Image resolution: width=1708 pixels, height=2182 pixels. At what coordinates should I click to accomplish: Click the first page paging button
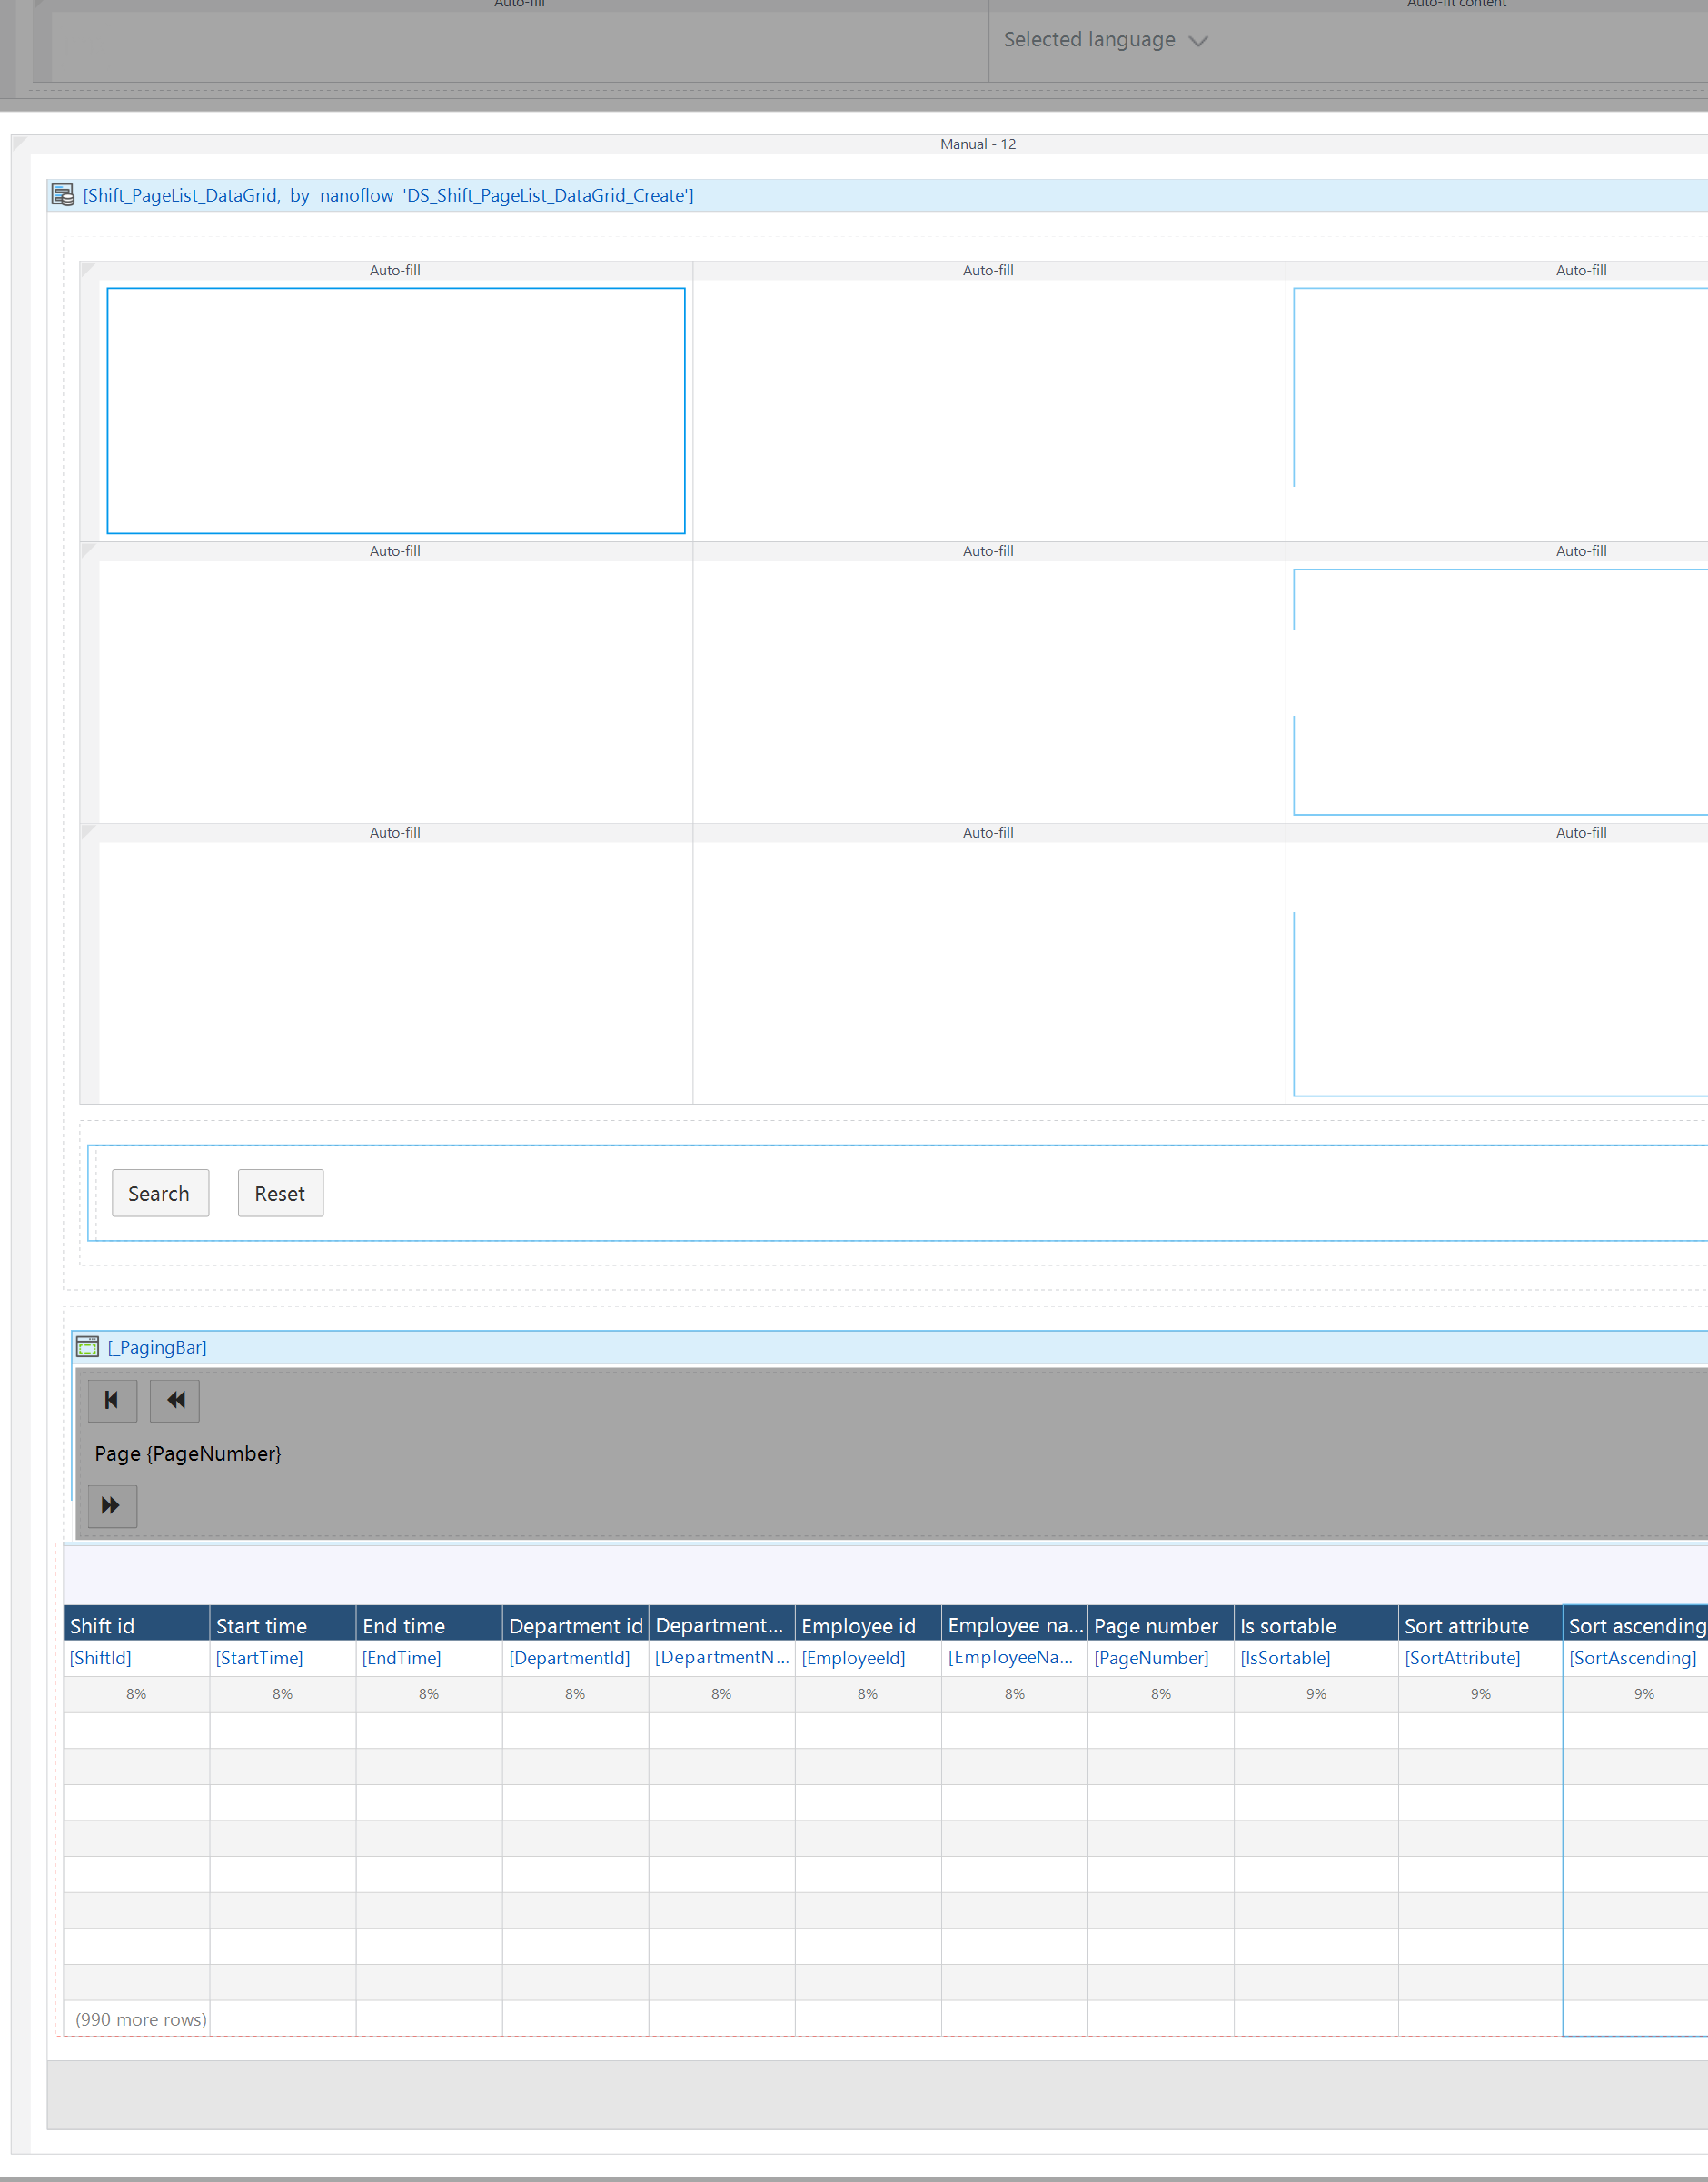(x=112, y=1400)
